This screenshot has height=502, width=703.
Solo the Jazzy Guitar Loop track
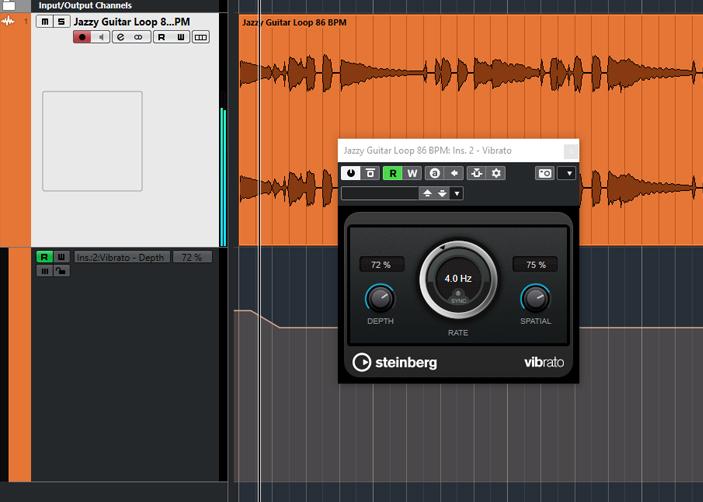tap(60, 22)
